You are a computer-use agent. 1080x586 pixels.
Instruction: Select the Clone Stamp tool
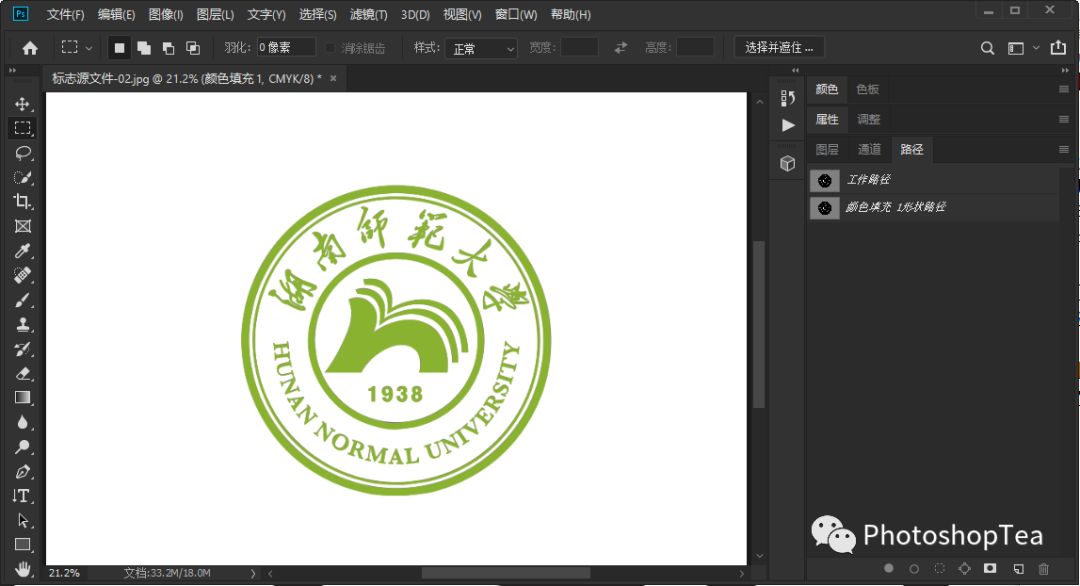[x=22, y=324]
